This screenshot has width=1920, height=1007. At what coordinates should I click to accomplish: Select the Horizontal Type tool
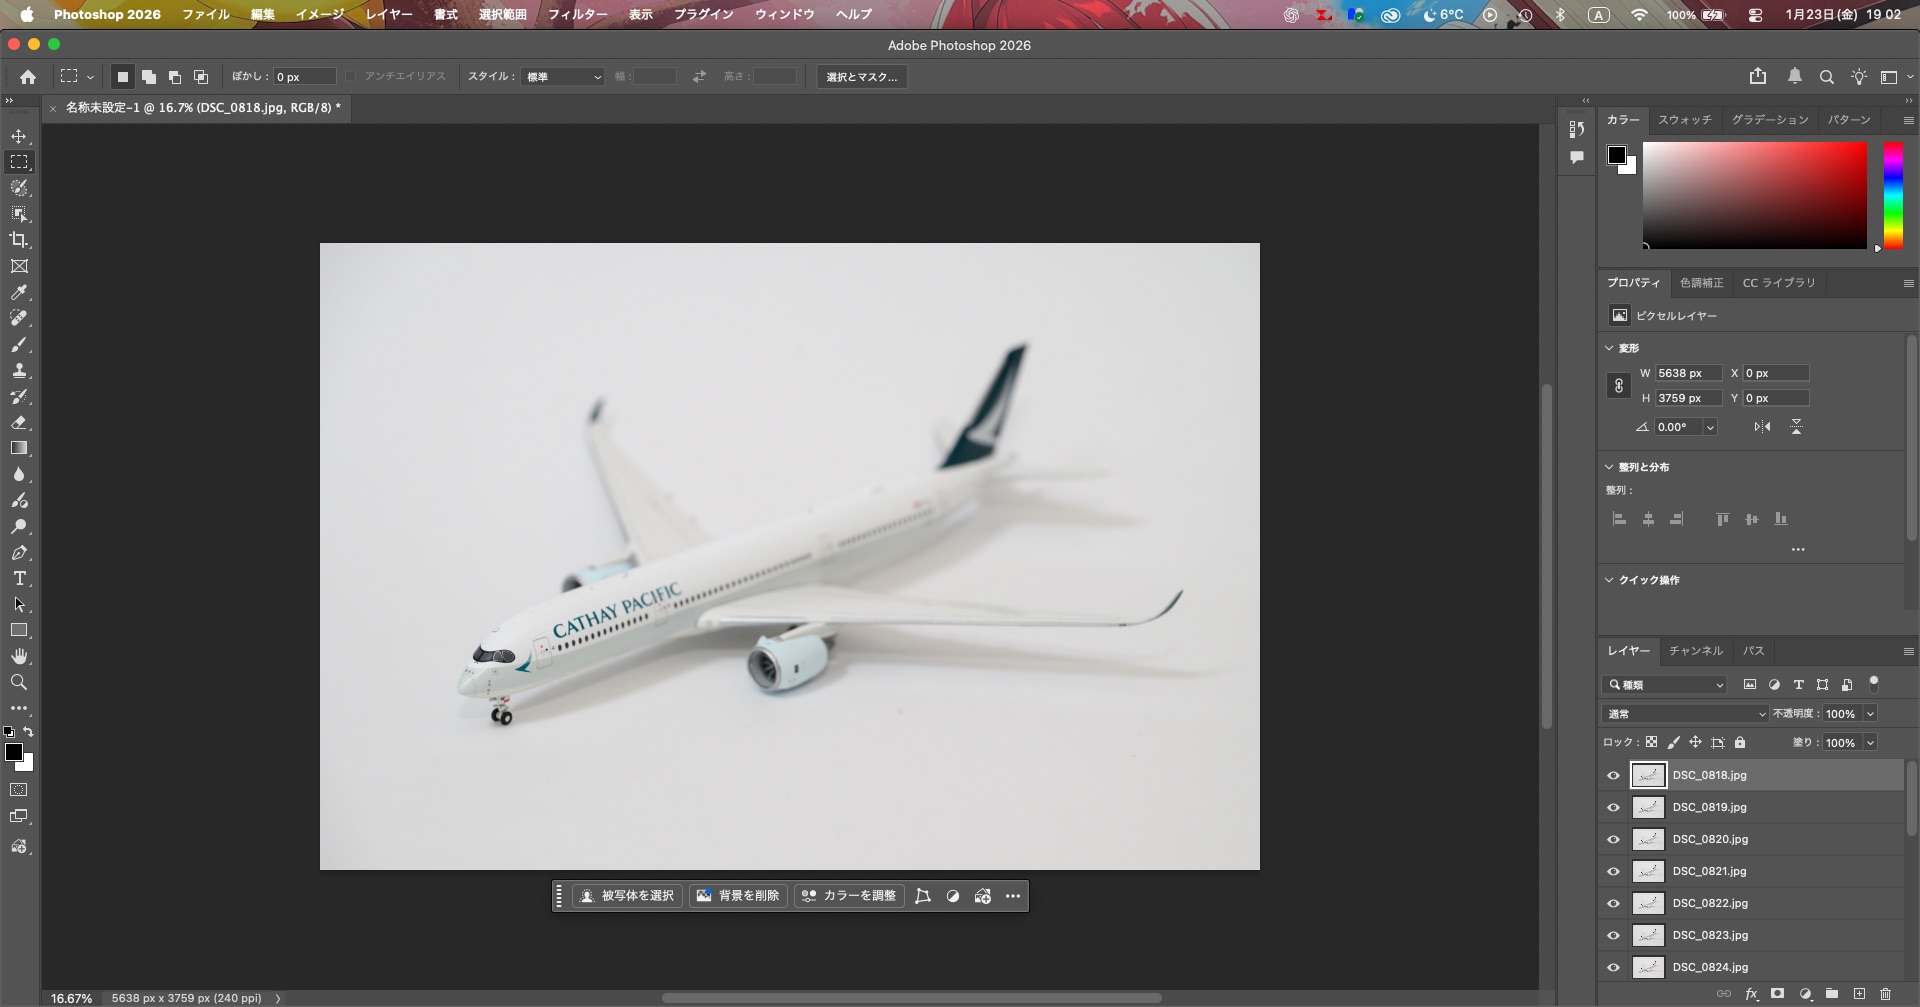coord(19,579)
